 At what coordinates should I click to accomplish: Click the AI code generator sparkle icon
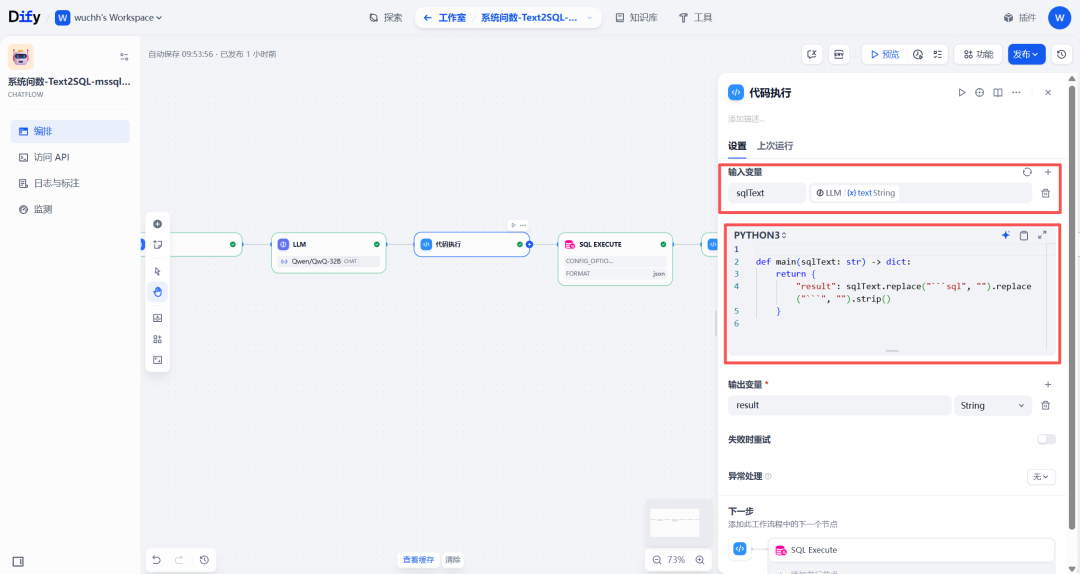pos(1006,235)
